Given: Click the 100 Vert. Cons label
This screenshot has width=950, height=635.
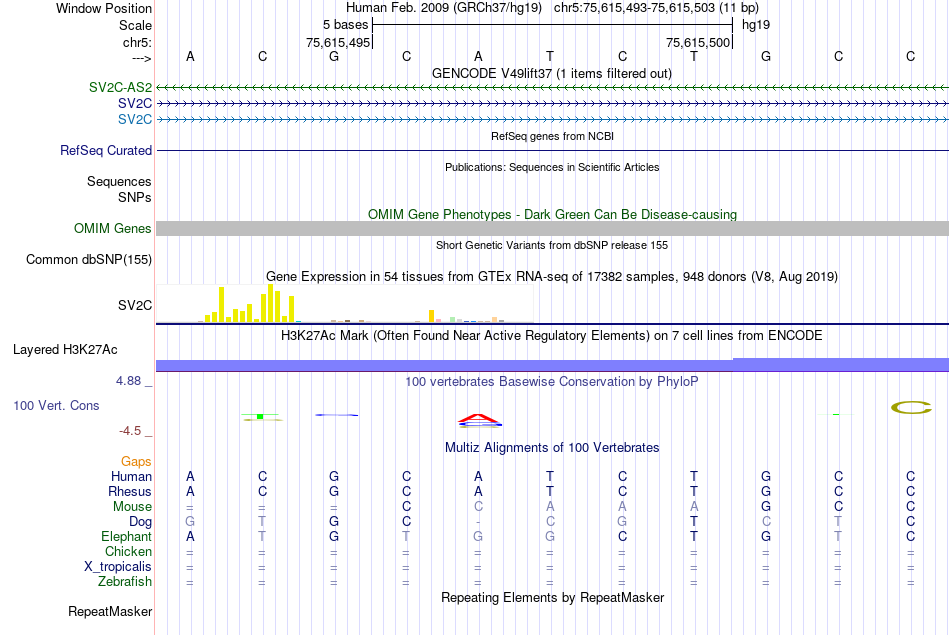Looking at the screenshot, I should [56, 405].
